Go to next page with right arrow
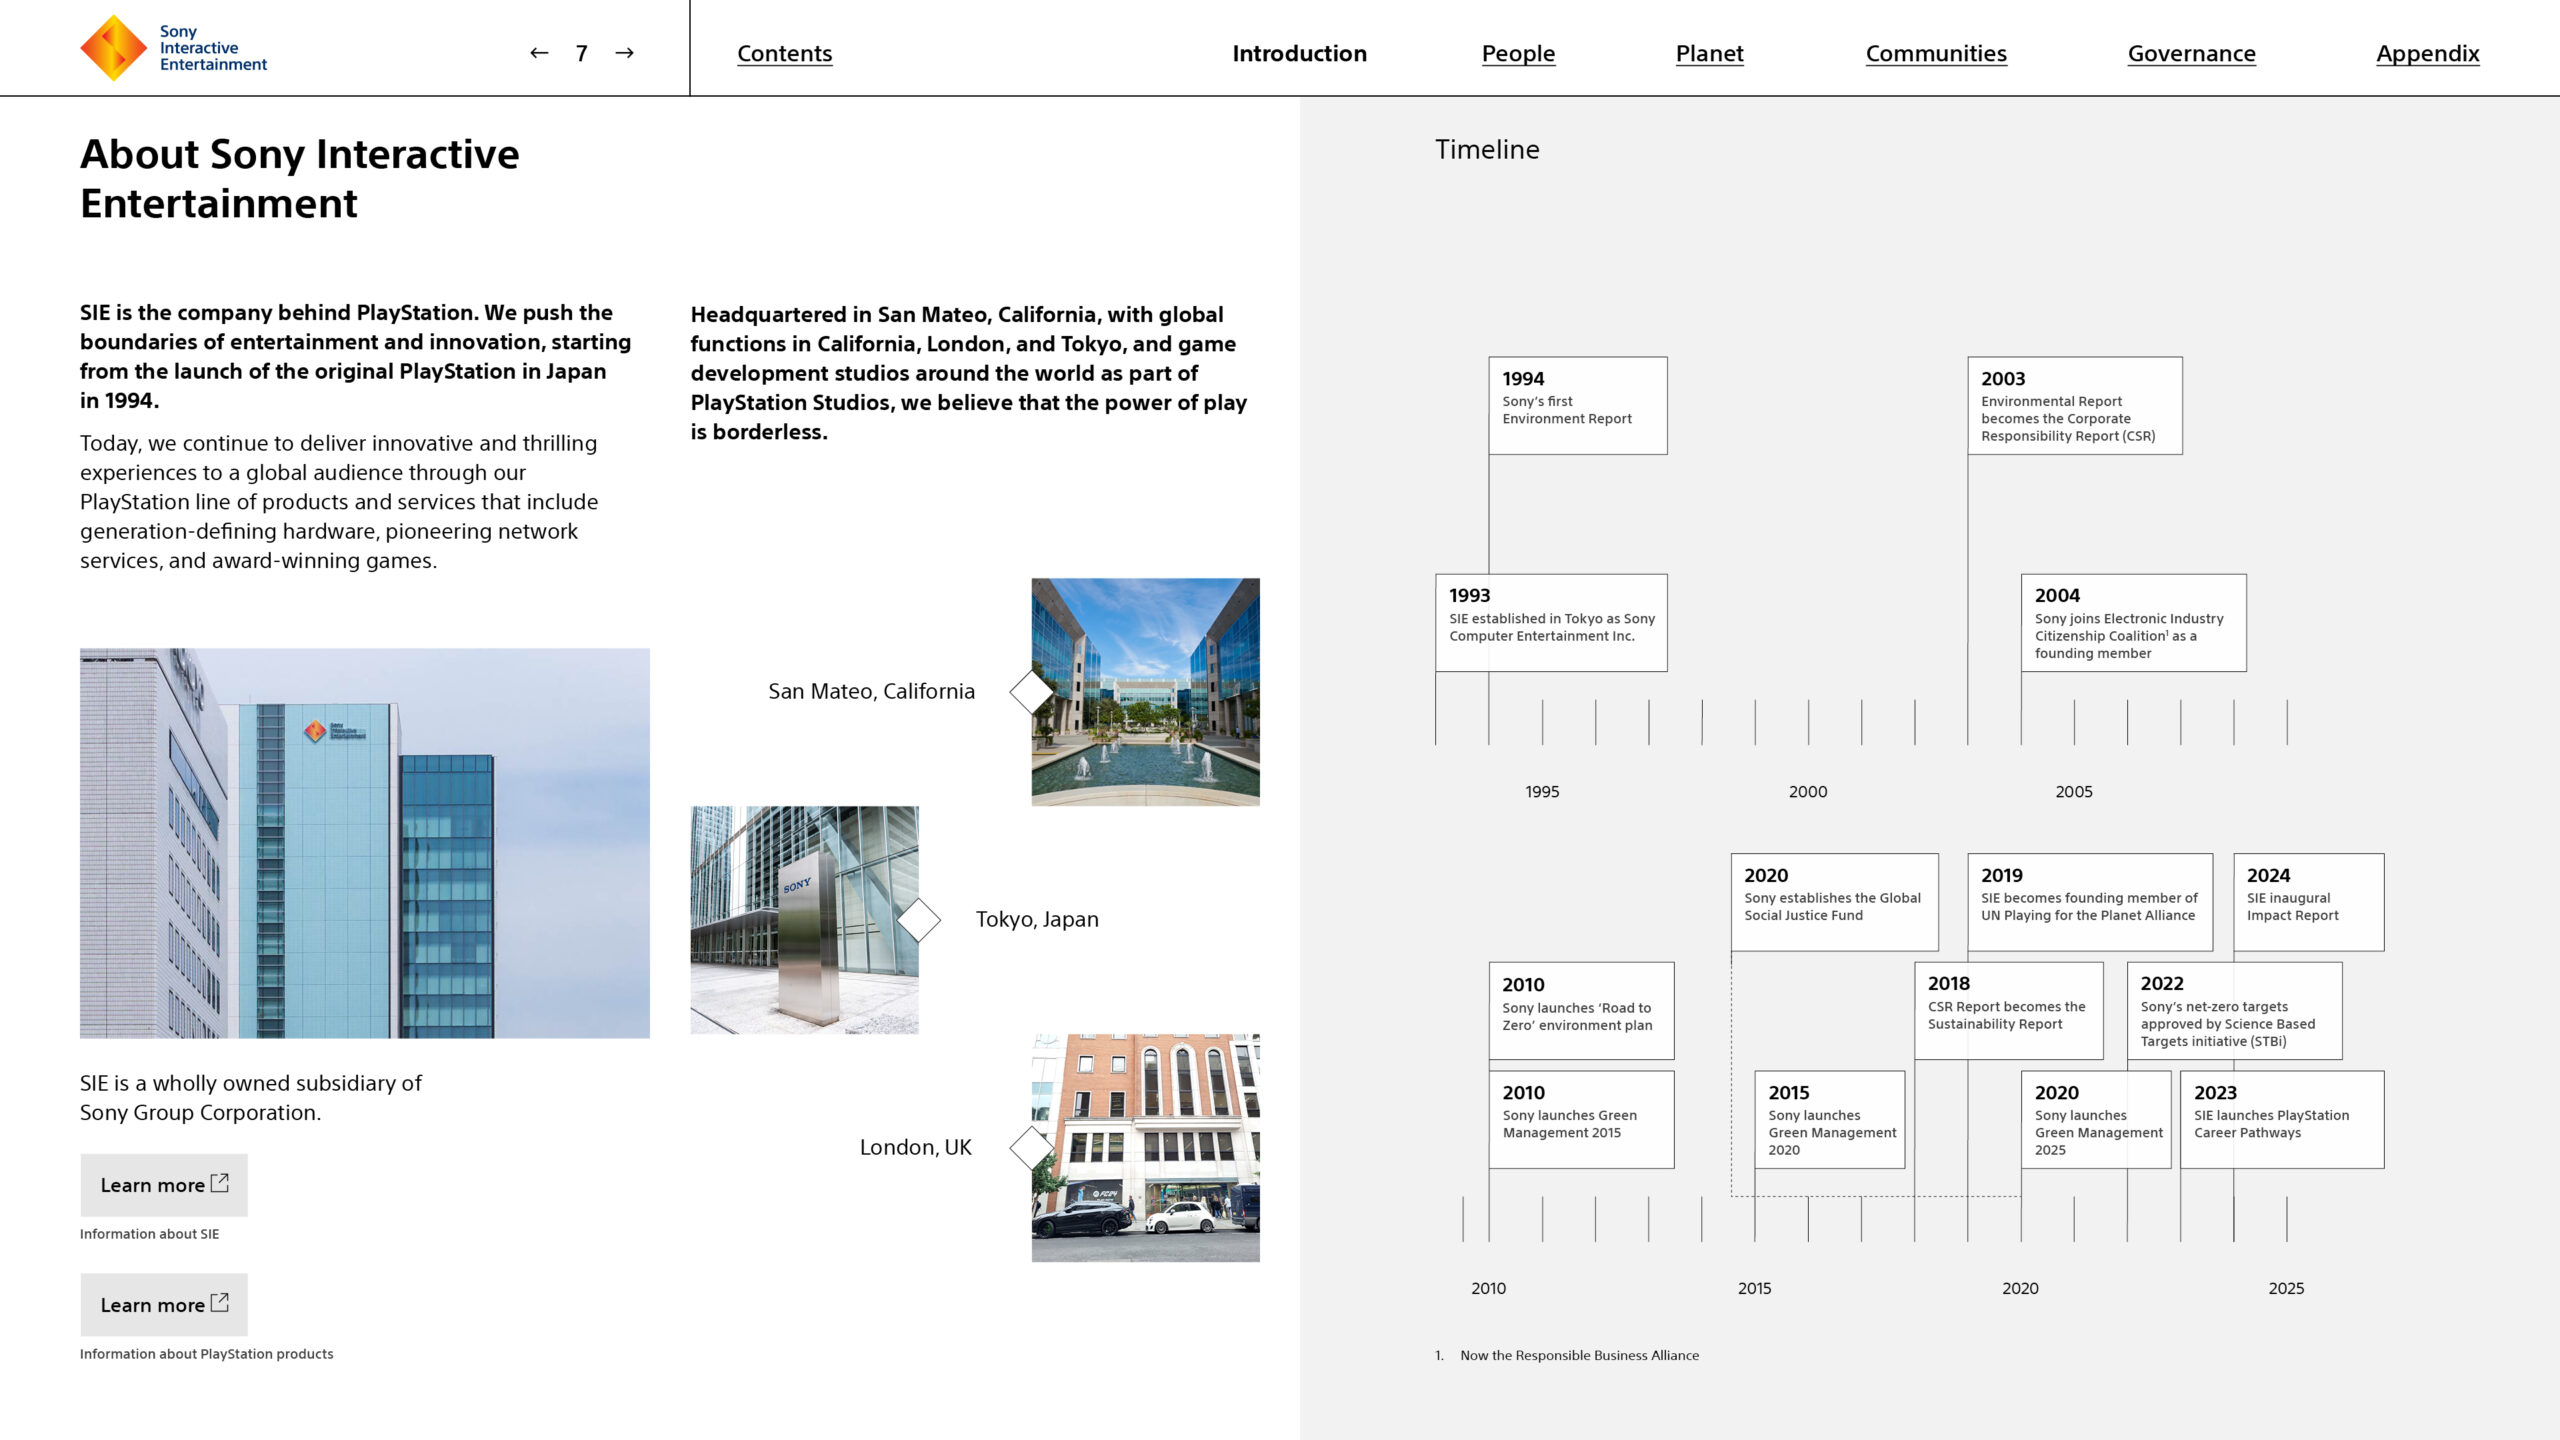This screenshot has height=1440, width=2560. coord(625,53)
